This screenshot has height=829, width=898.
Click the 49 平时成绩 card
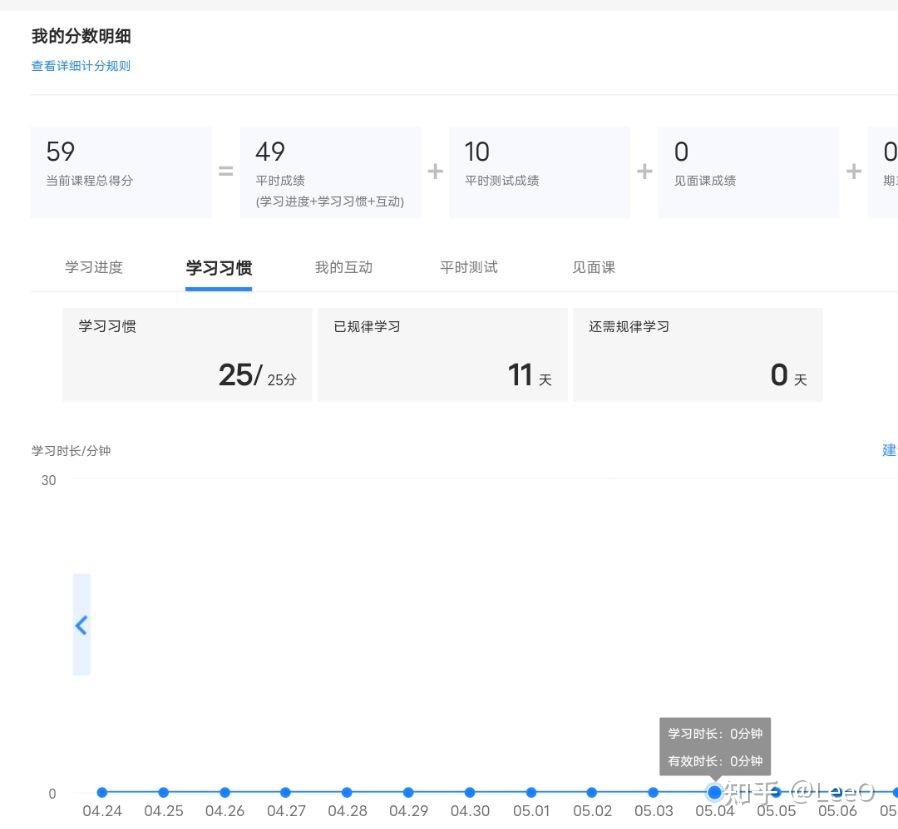click(x=330, y=172)
